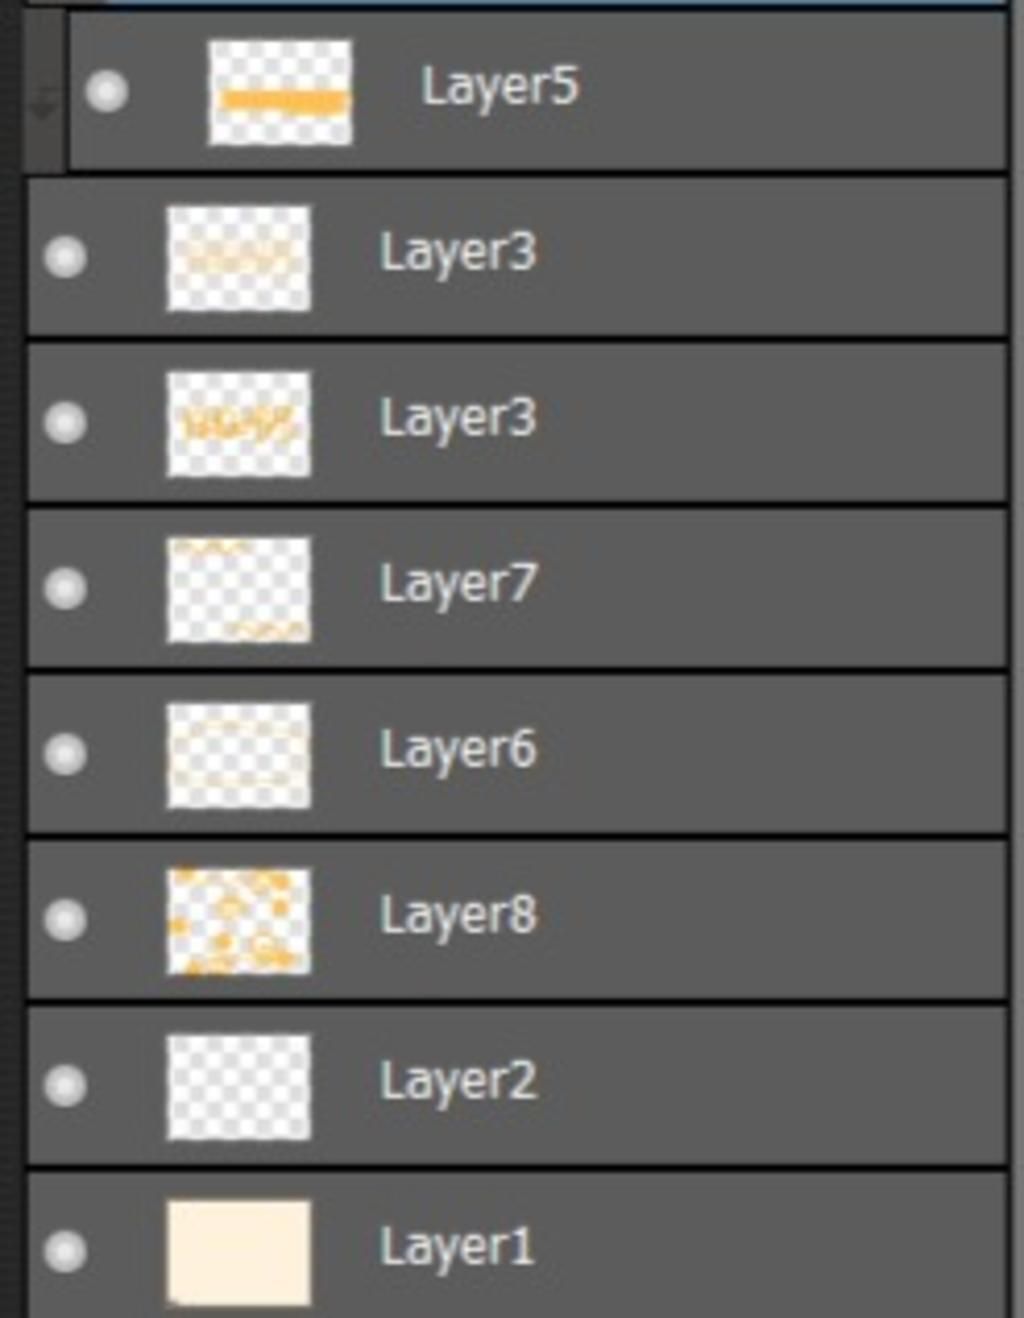Select Layer7 thumbnail with corner marks
Screen dimensions: 1024x1318
coord(239,589)
